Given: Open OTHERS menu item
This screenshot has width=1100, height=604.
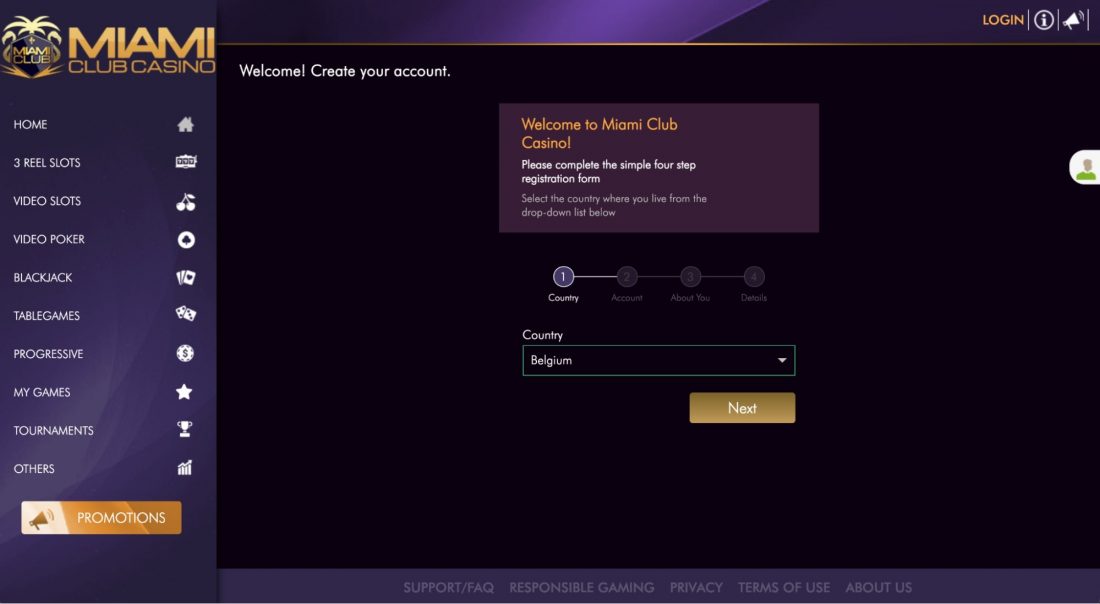Looking at the screenshot, I should (x=34, y=469).
